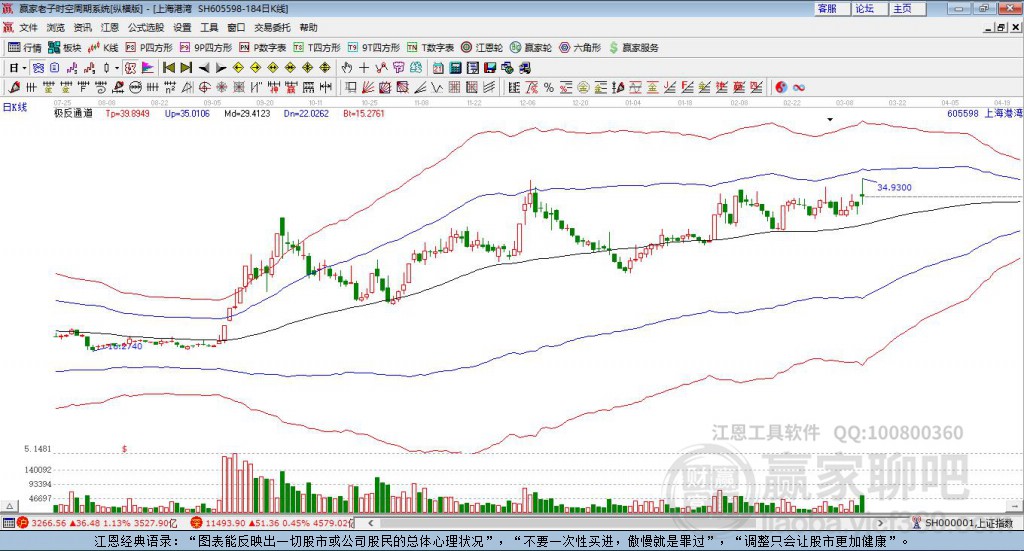This screenshot has height=551, width=1024.
Task: Open the calendar icon
Action: [438, 68]
